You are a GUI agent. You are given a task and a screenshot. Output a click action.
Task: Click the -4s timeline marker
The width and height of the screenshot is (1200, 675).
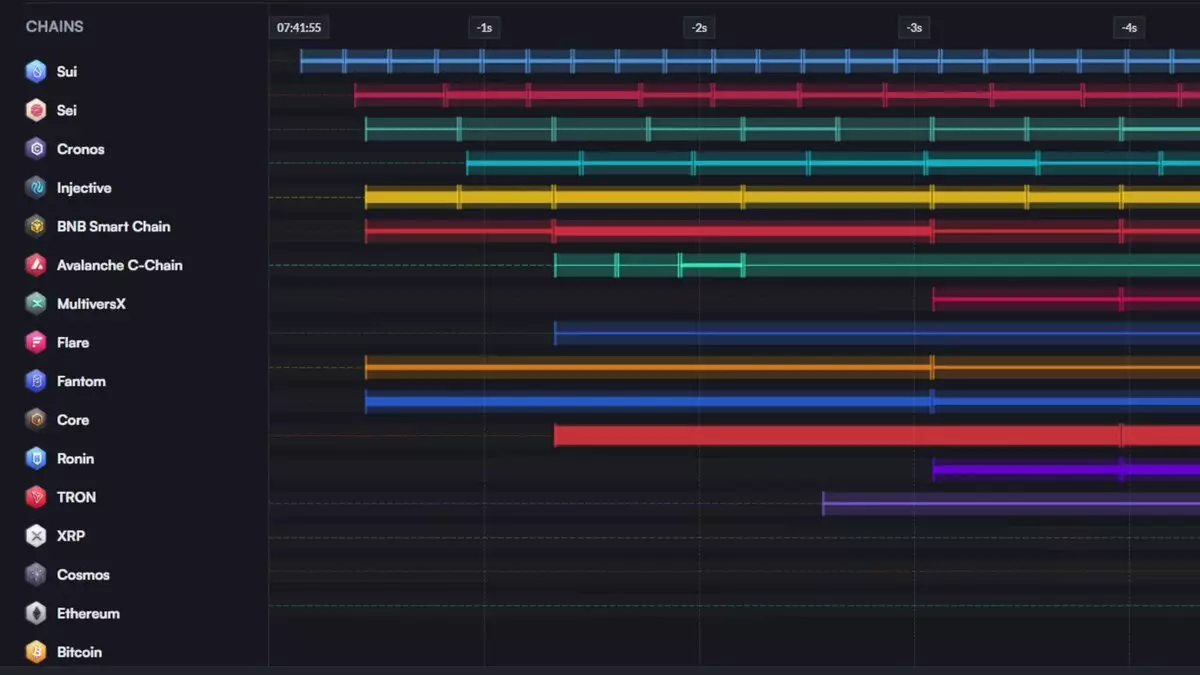click(1129, 28)
